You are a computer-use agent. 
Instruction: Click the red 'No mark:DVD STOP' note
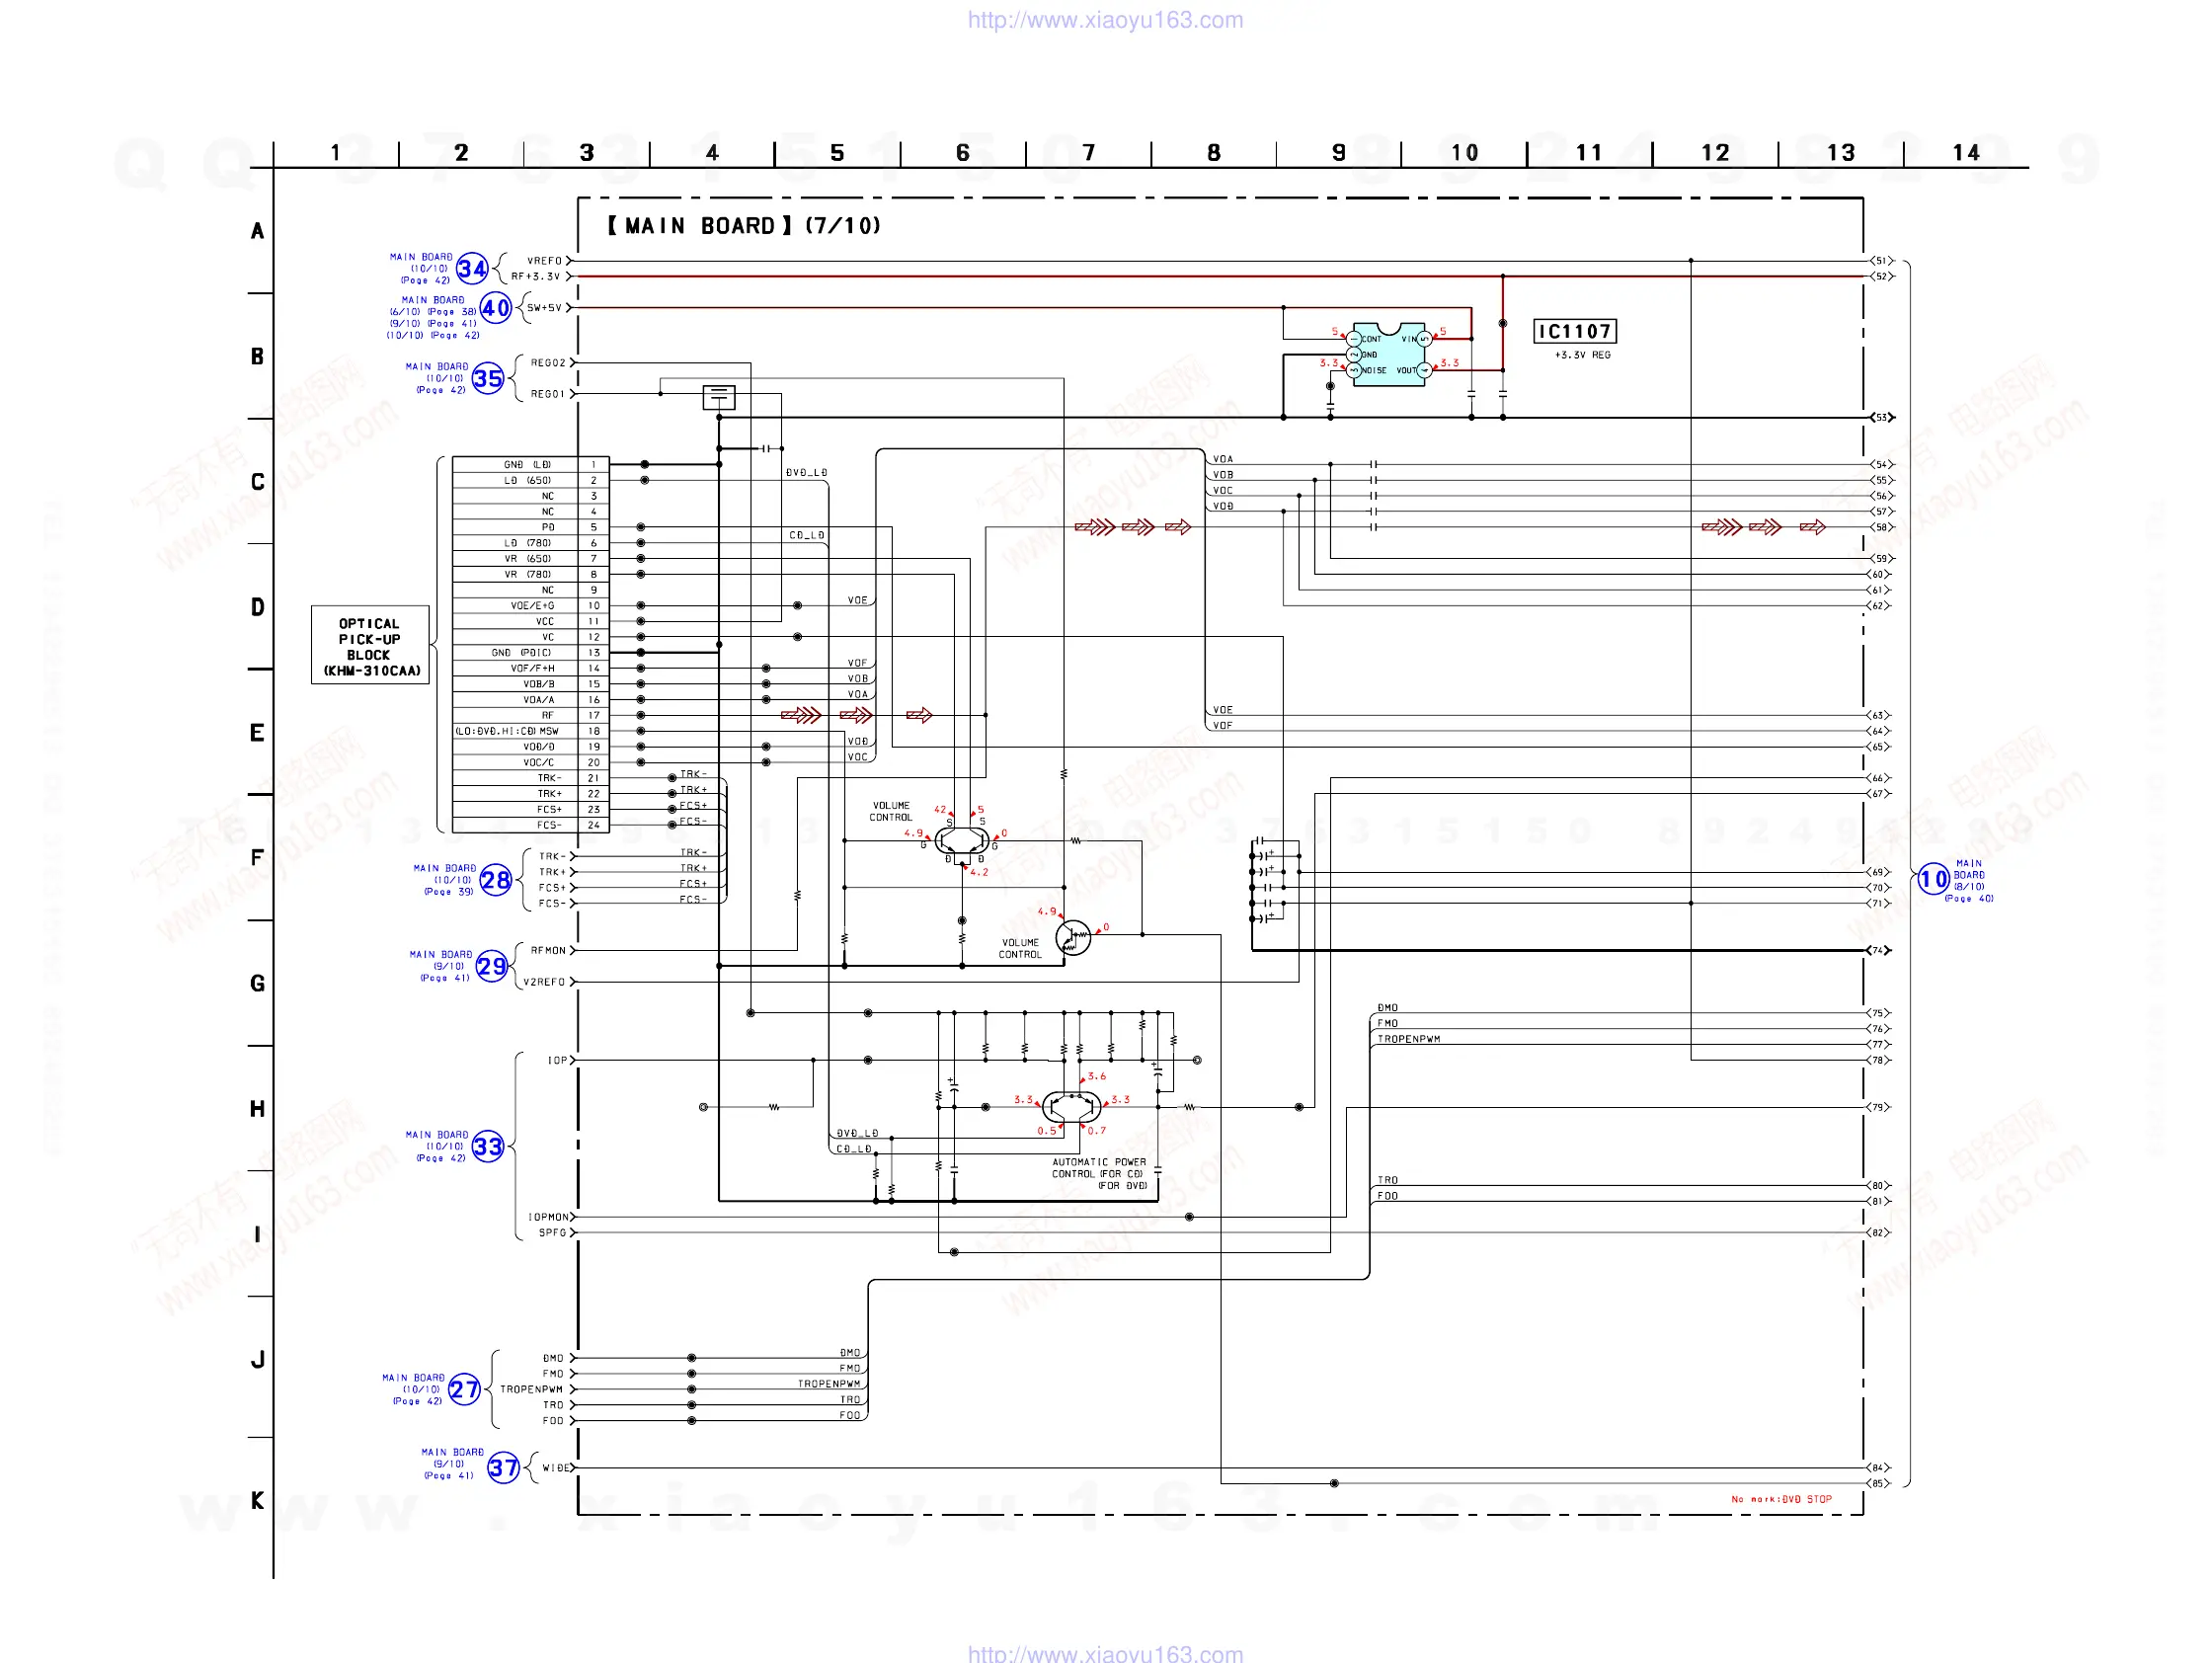point(1780,1499)
